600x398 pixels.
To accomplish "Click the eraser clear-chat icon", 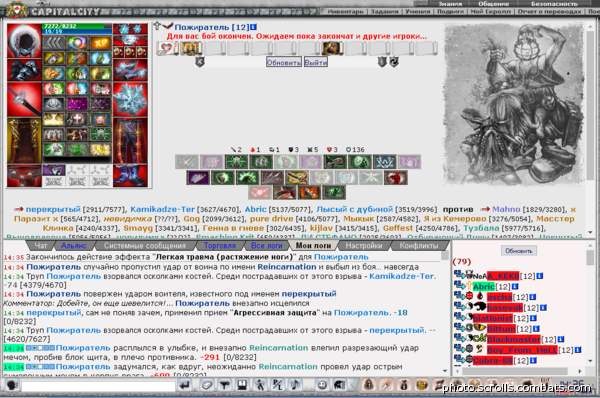I will click(207, 385).
